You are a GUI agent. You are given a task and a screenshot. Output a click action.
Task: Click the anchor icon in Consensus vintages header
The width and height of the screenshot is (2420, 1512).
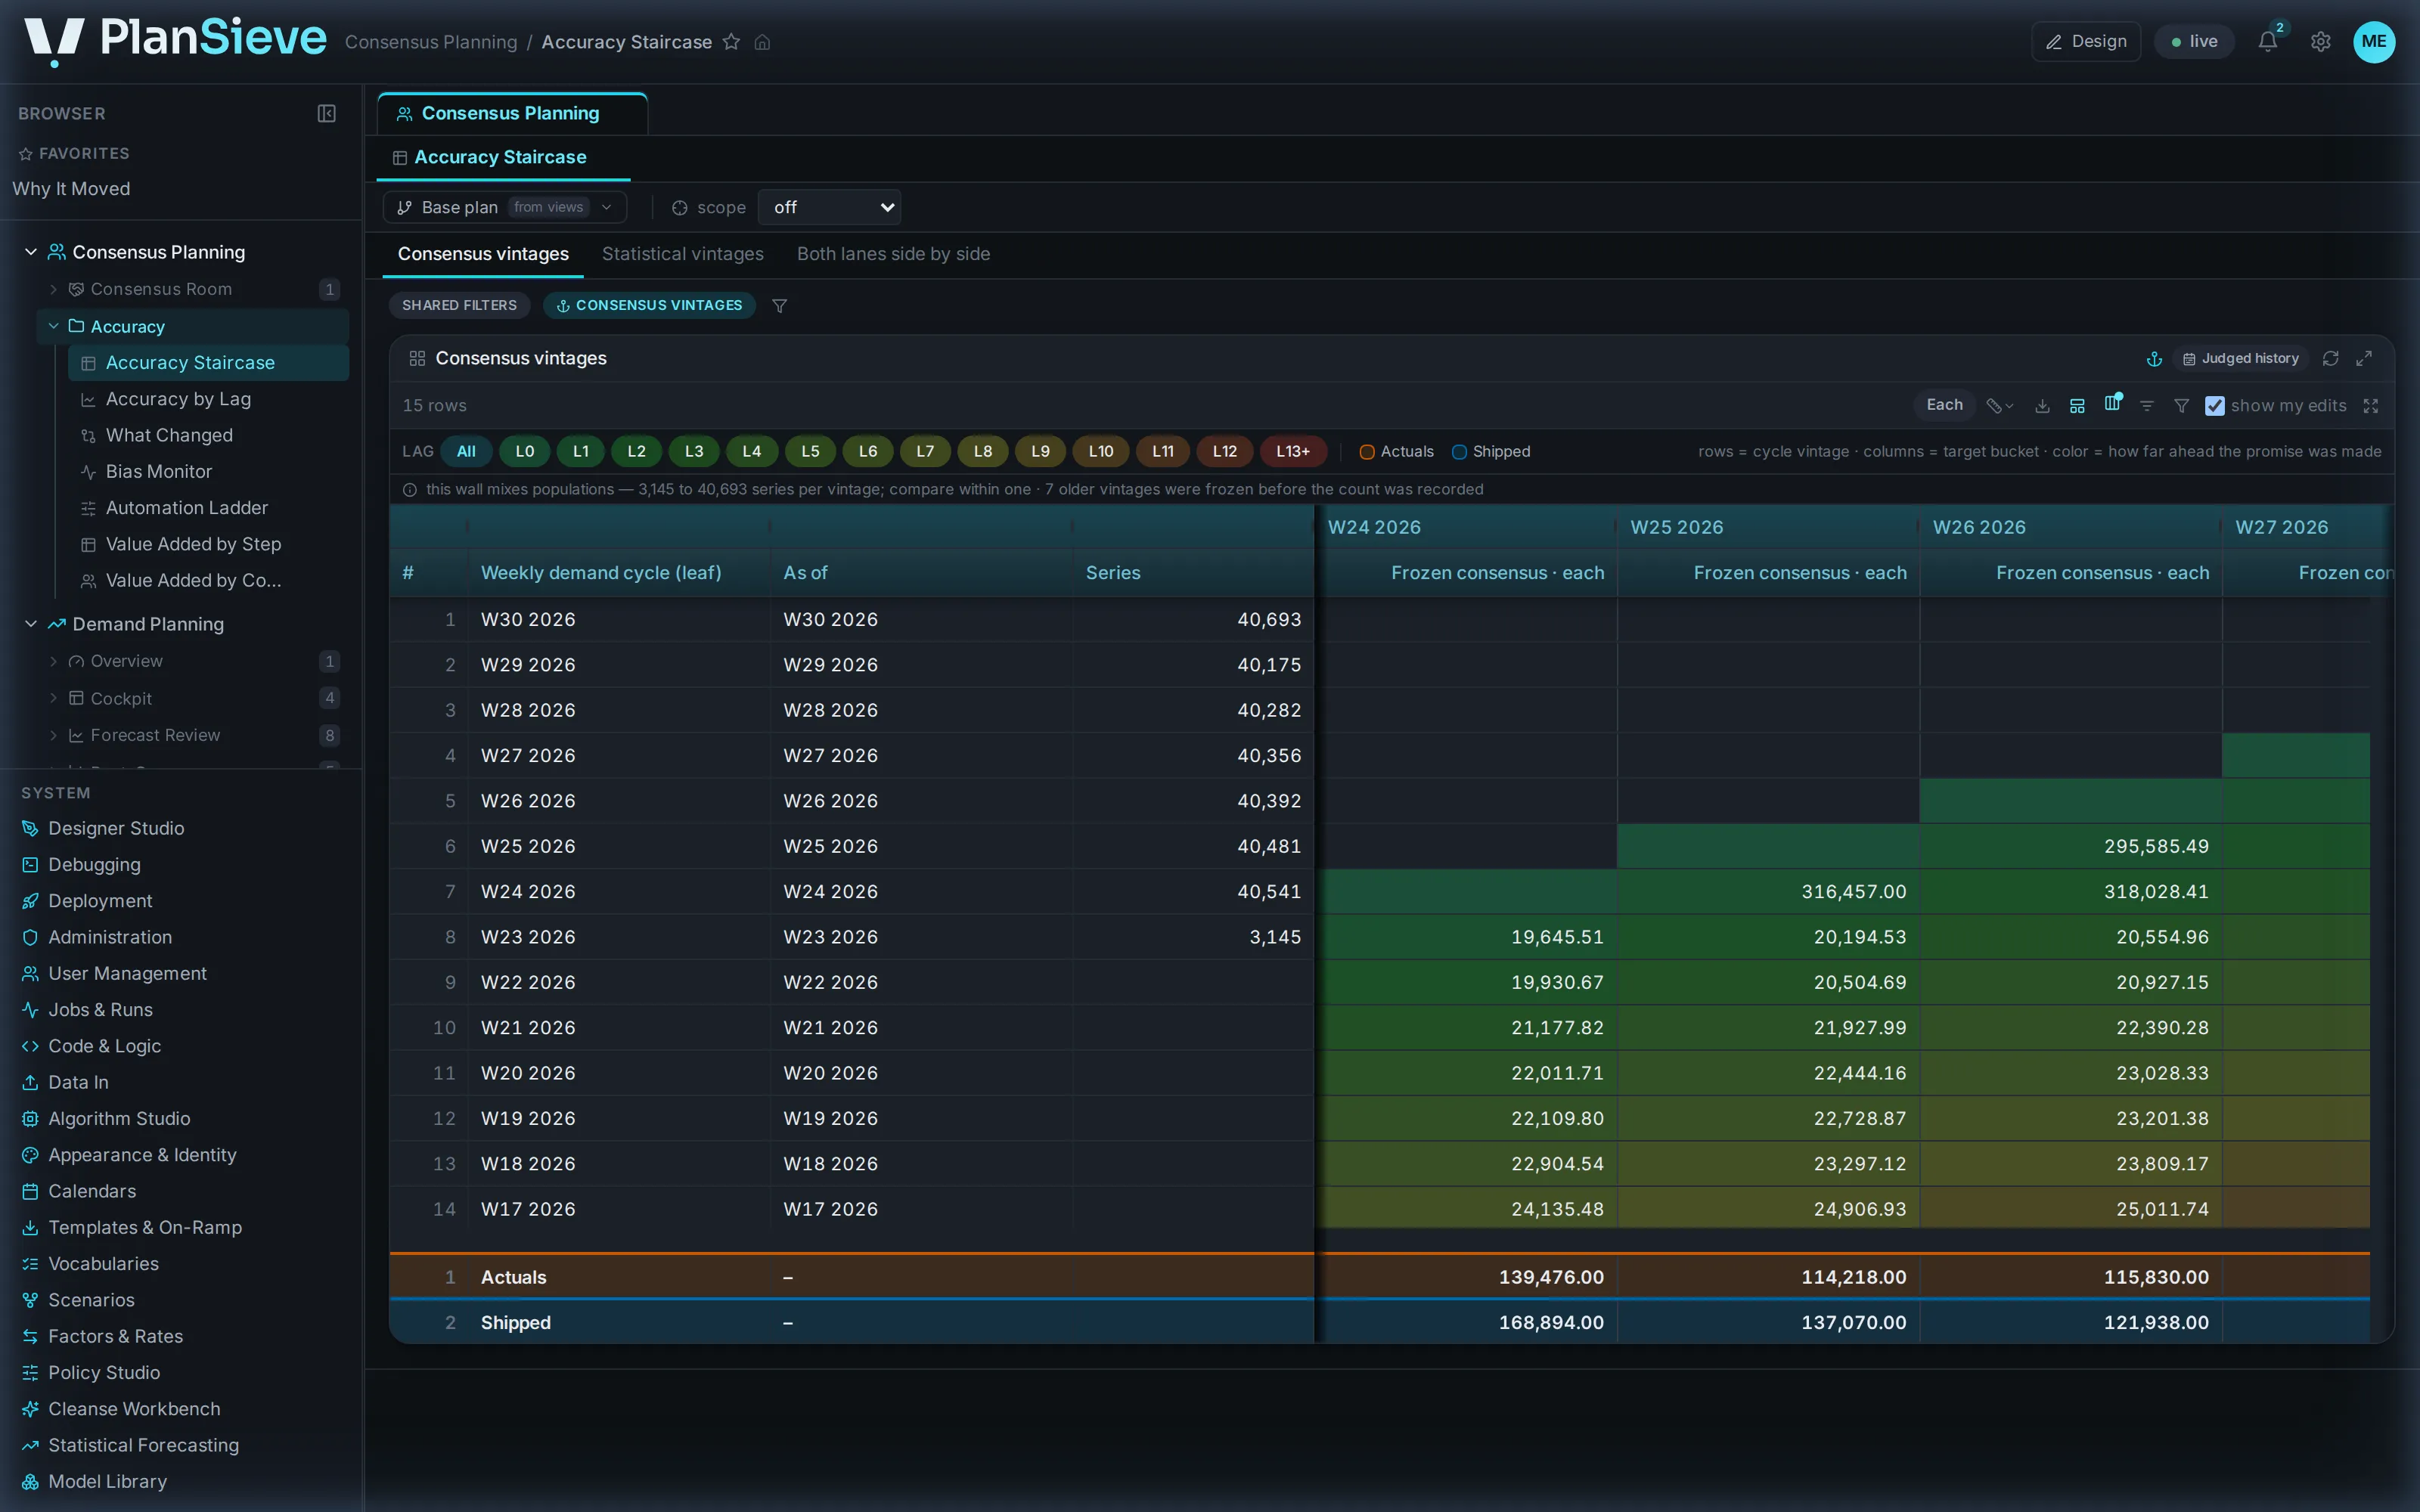(2154, 359)
